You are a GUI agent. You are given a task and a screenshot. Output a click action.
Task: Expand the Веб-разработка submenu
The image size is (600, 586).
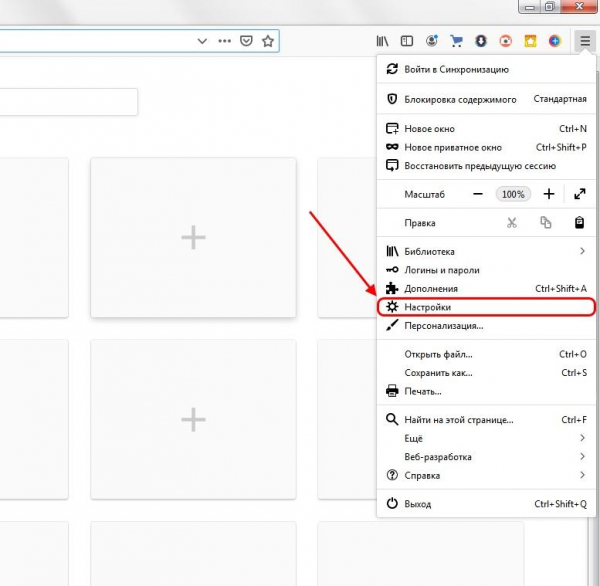486,457
